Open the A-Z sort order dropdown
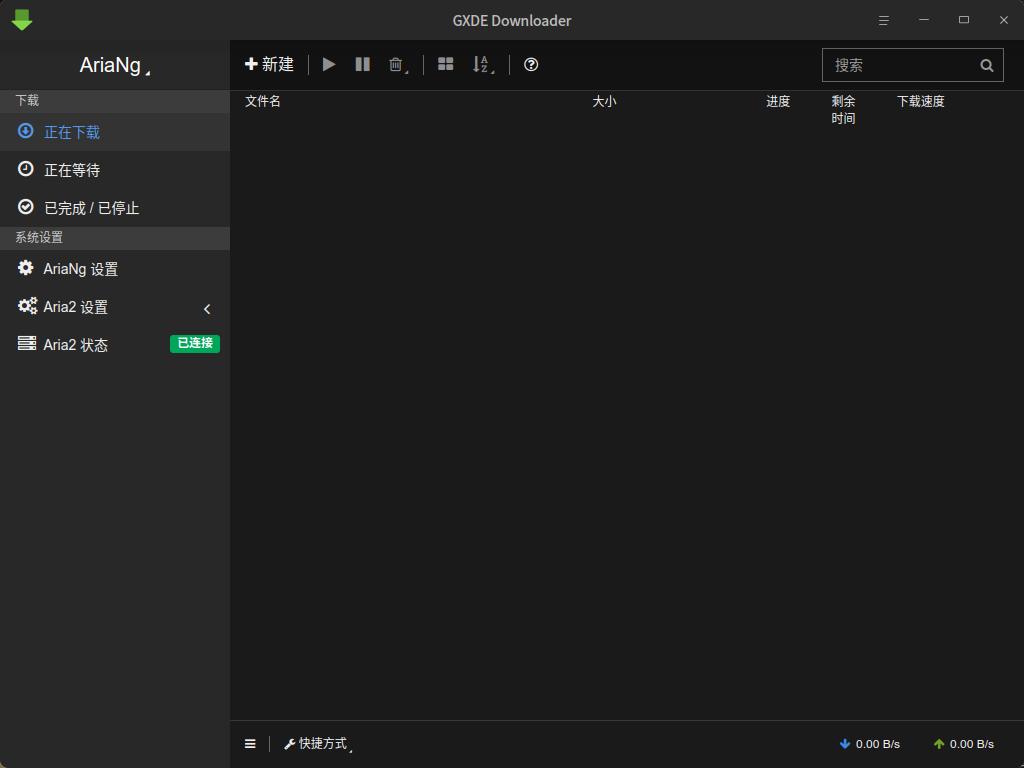The width and height of the screenshot is (1024, 768). click(x=483, y=65)
